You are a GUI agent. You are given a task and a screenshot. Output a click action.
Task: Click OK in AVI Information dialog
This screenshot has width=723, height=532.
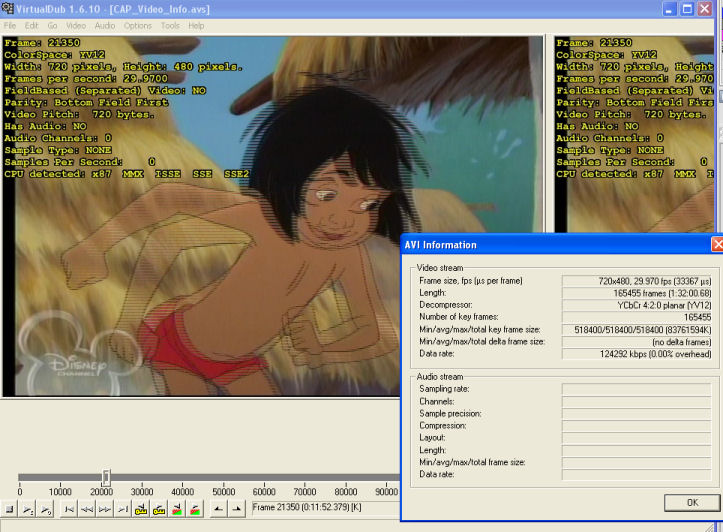pos(692,502)
